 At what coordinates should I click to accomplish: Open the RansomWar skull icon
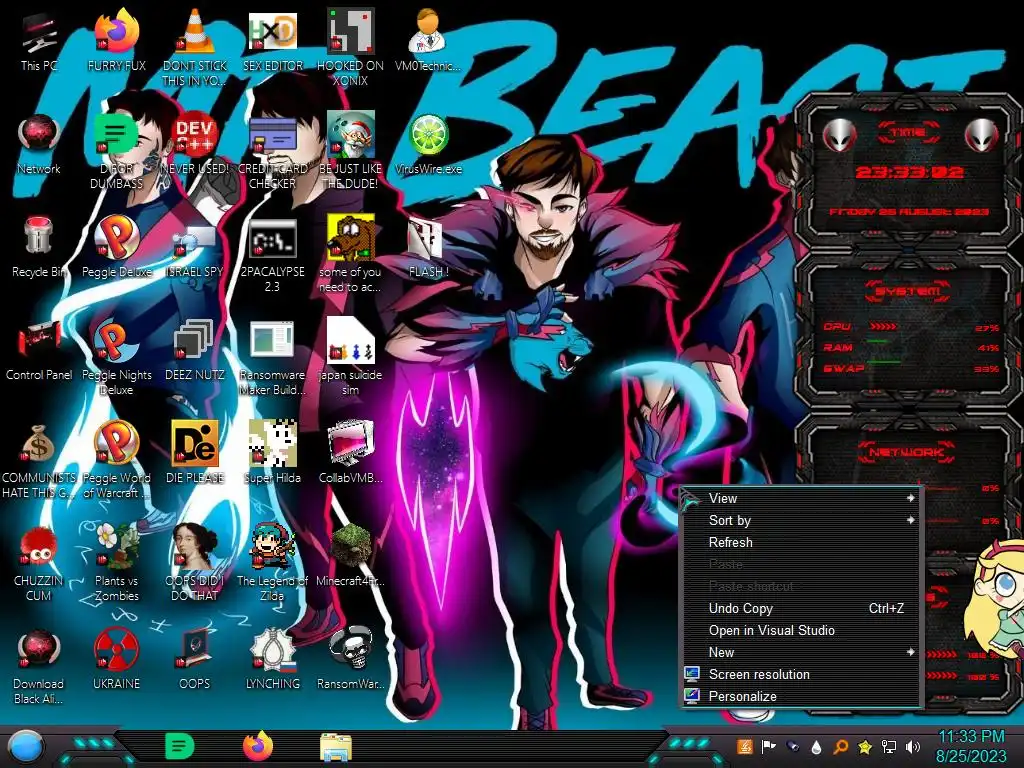tap(350, 659)
